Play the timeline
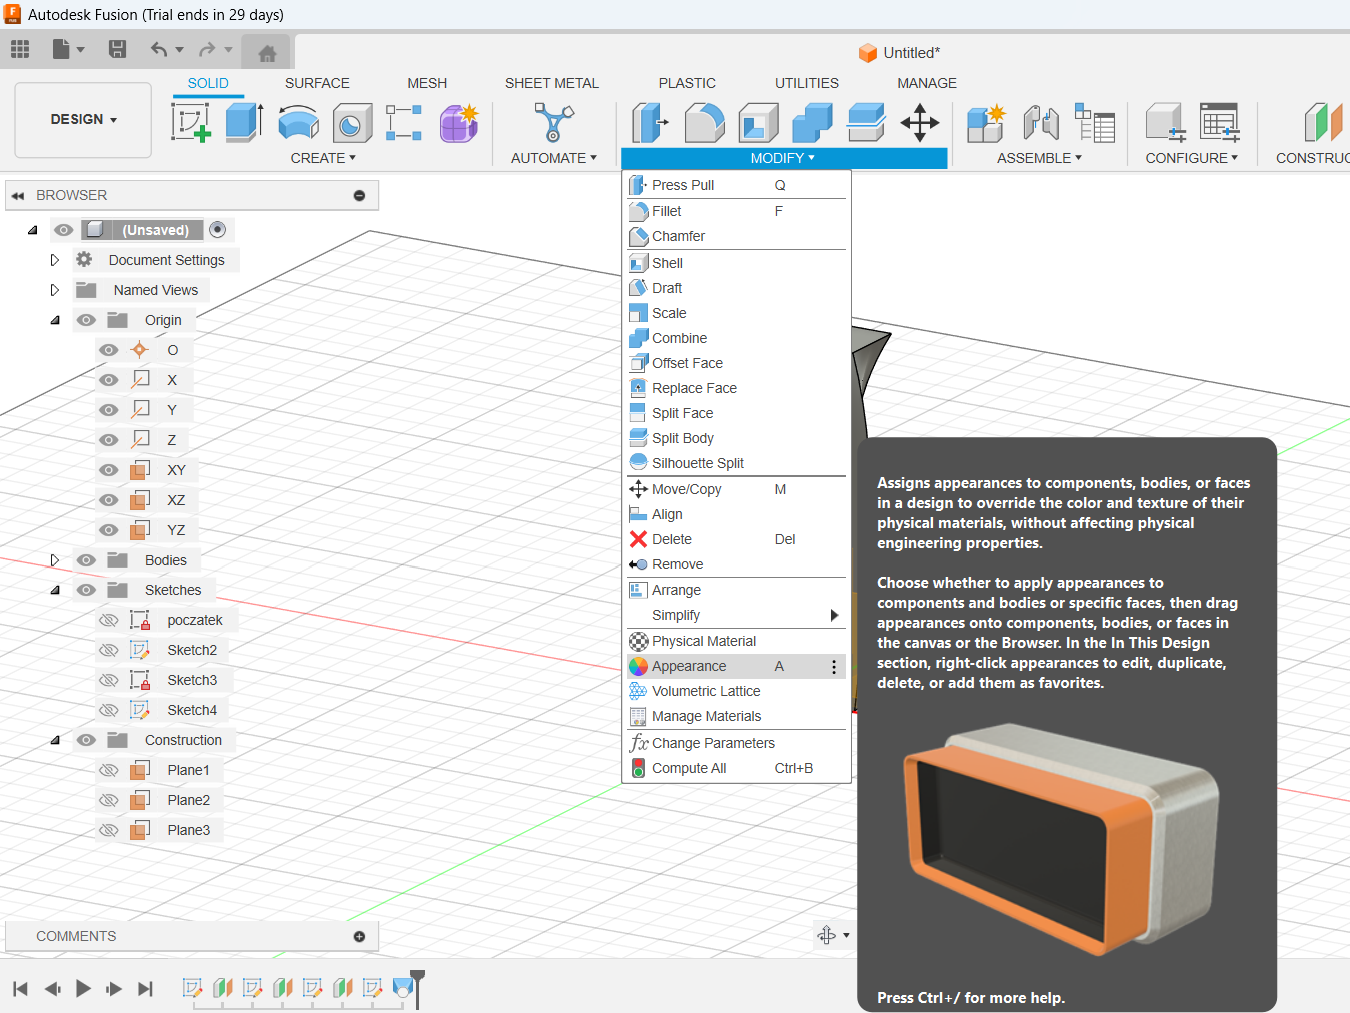Image resolution: width=1350 pixels, height=1013 pixels. [83, 989]
